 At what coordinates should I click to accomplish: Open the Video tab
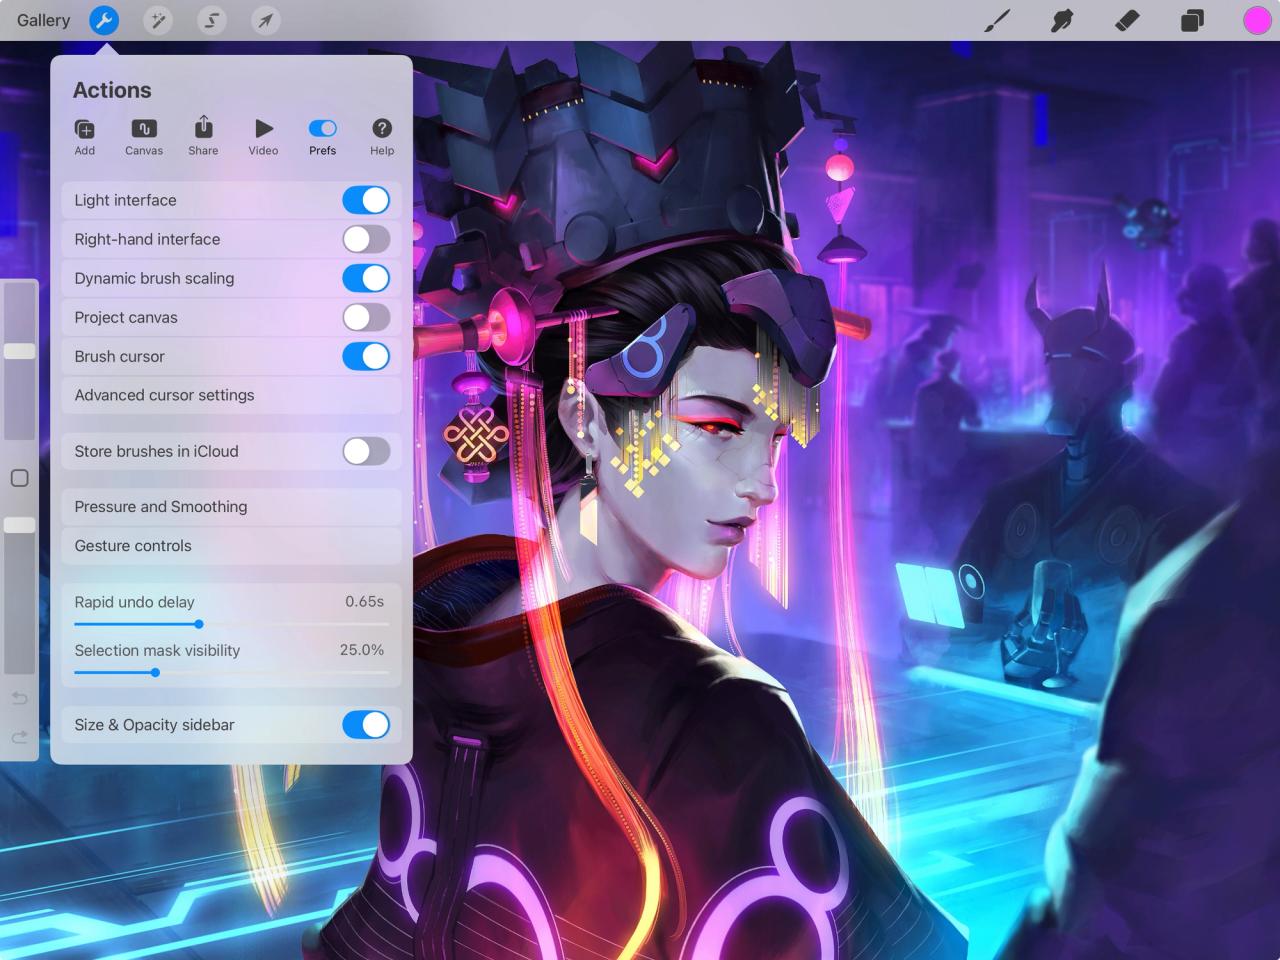click(x=263, y=137)
